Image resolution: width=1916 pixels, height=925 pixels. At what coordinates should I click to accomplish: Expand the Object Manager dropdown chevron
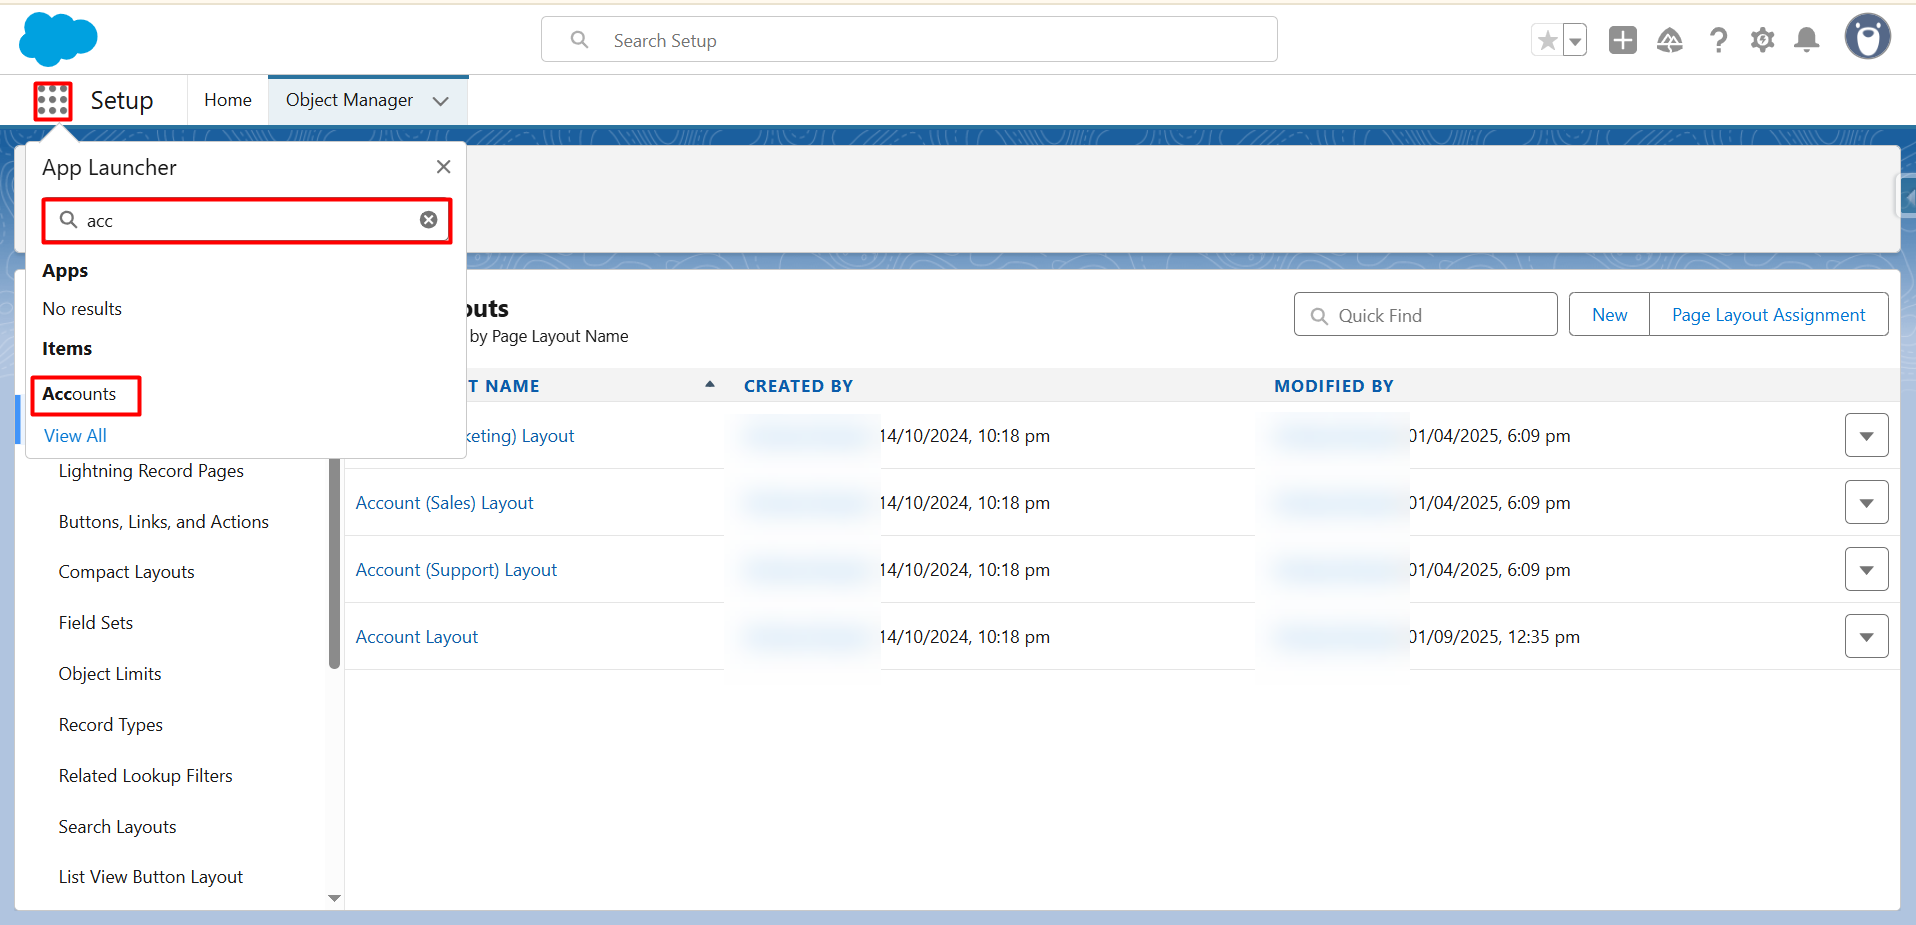click(x=440, y=100)
